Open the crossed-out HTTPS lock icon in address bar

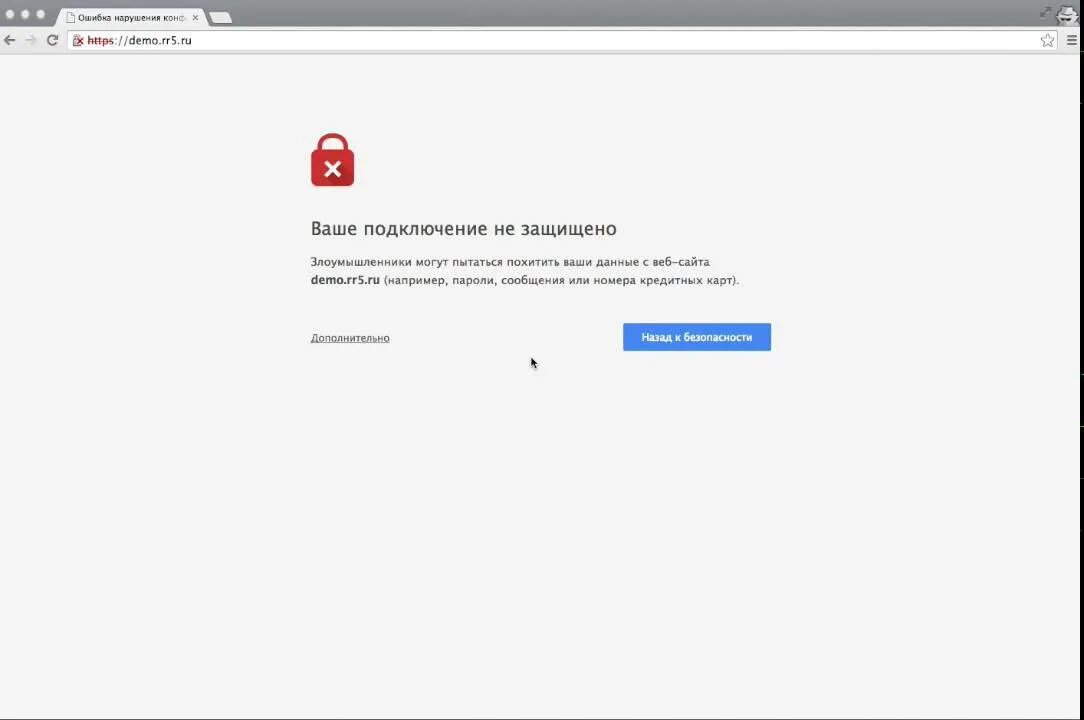pos(78,41)
